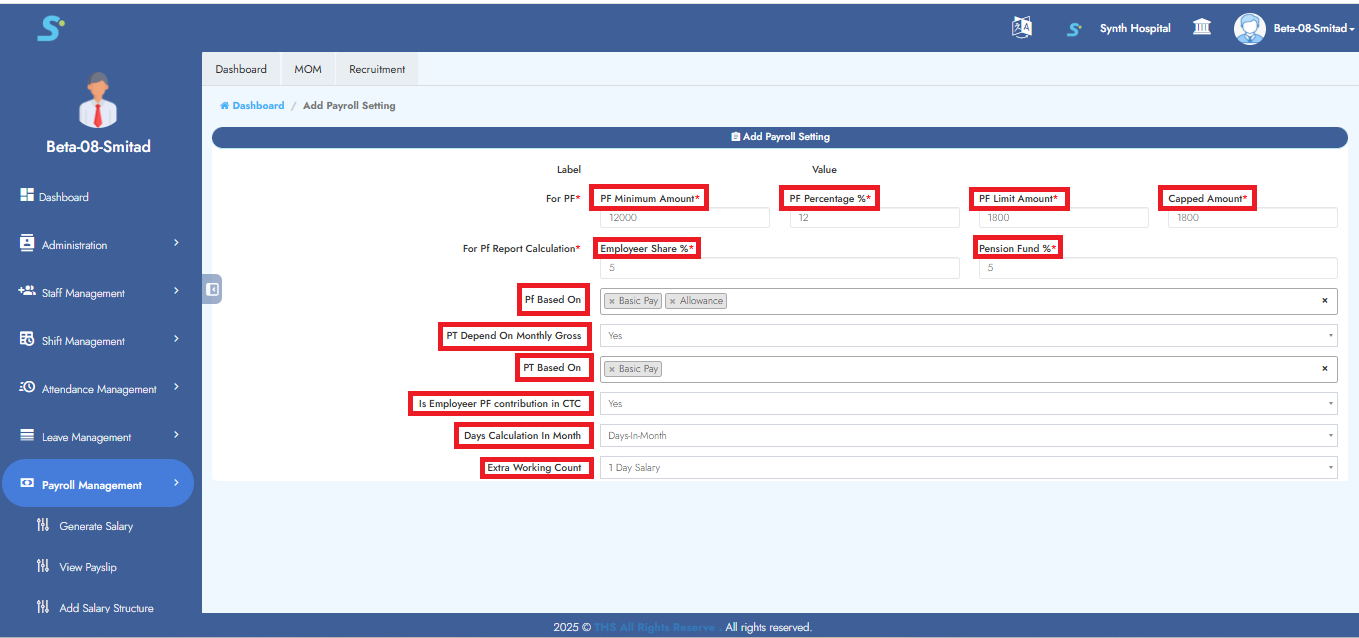Open Add Salary Structure in sidebar

point(106,608)
